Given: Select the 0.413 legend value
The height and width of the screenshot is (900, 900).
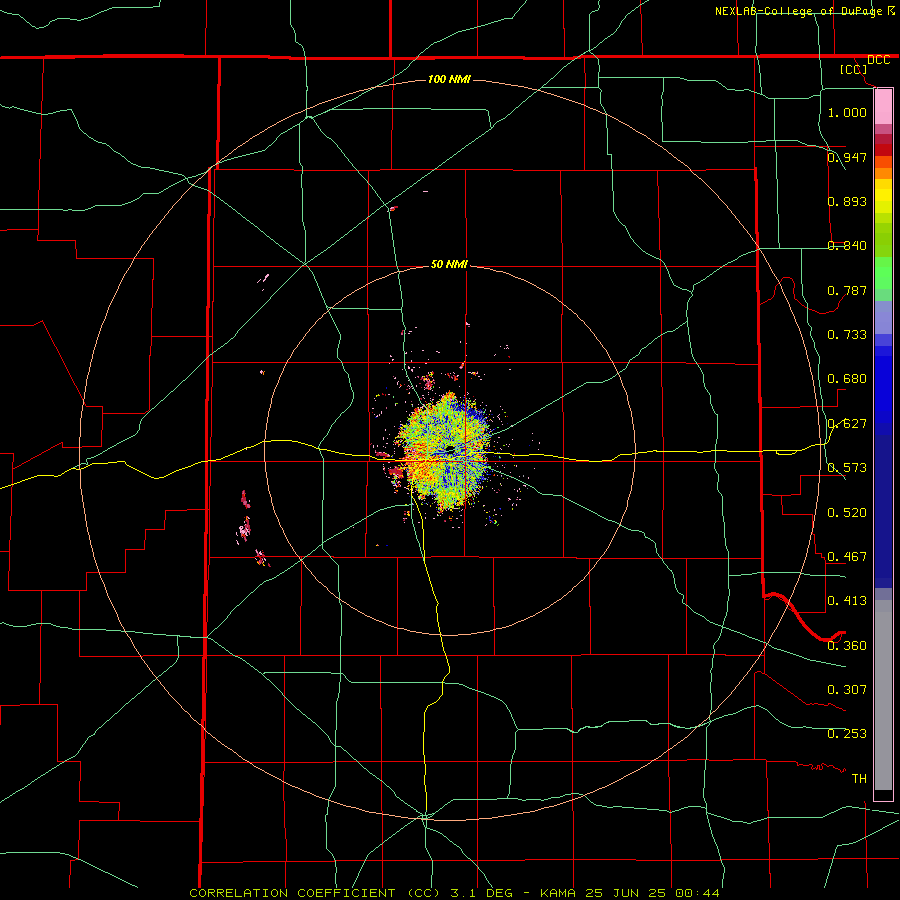Looking at the screenshot, I should point(847,601).
